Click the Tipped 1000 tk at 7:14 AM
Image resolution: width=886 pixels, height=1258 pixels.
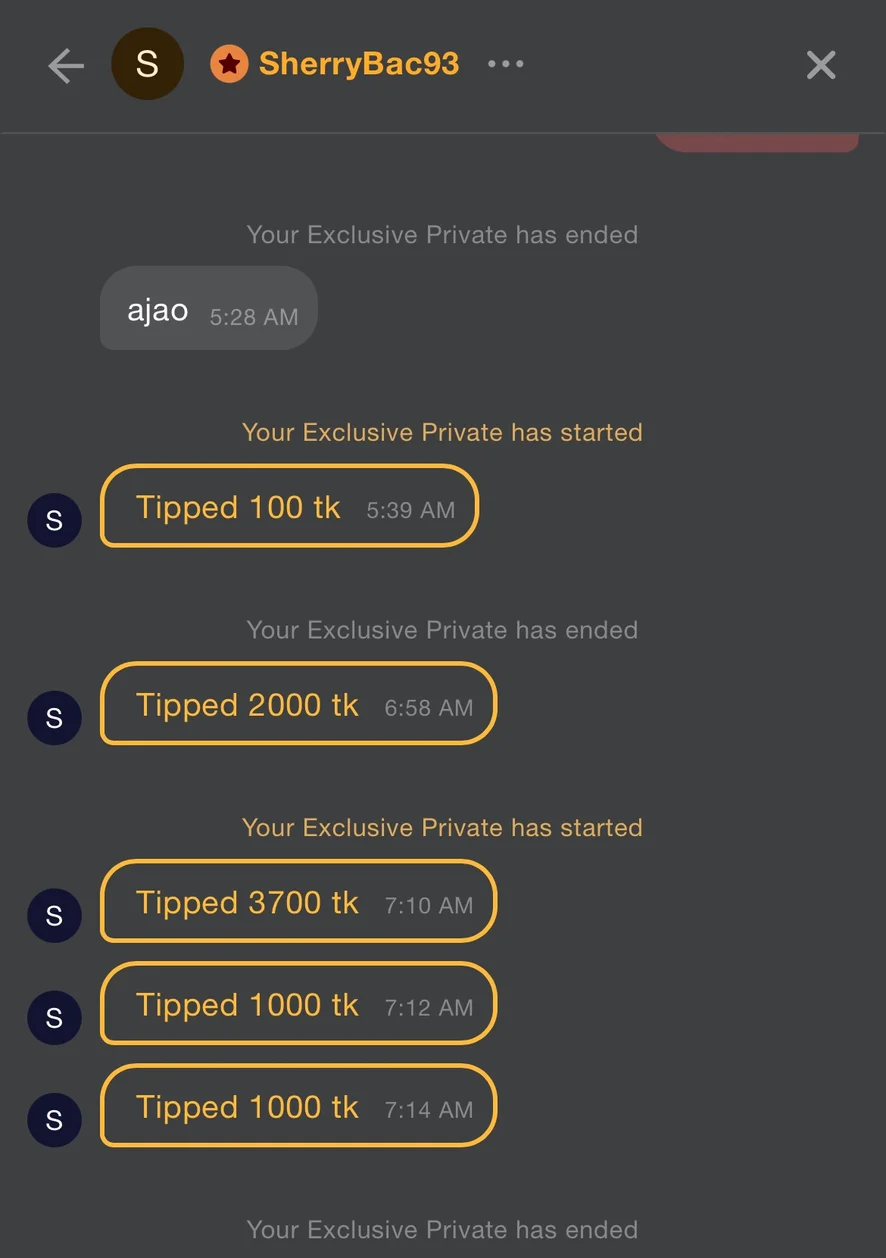pos(298,1107)
